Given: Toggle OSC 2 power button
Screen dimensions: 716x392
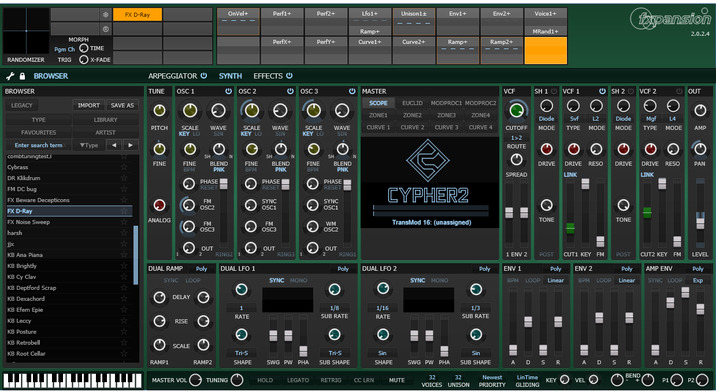Looking at the screenshot, I should click(290, 91).
